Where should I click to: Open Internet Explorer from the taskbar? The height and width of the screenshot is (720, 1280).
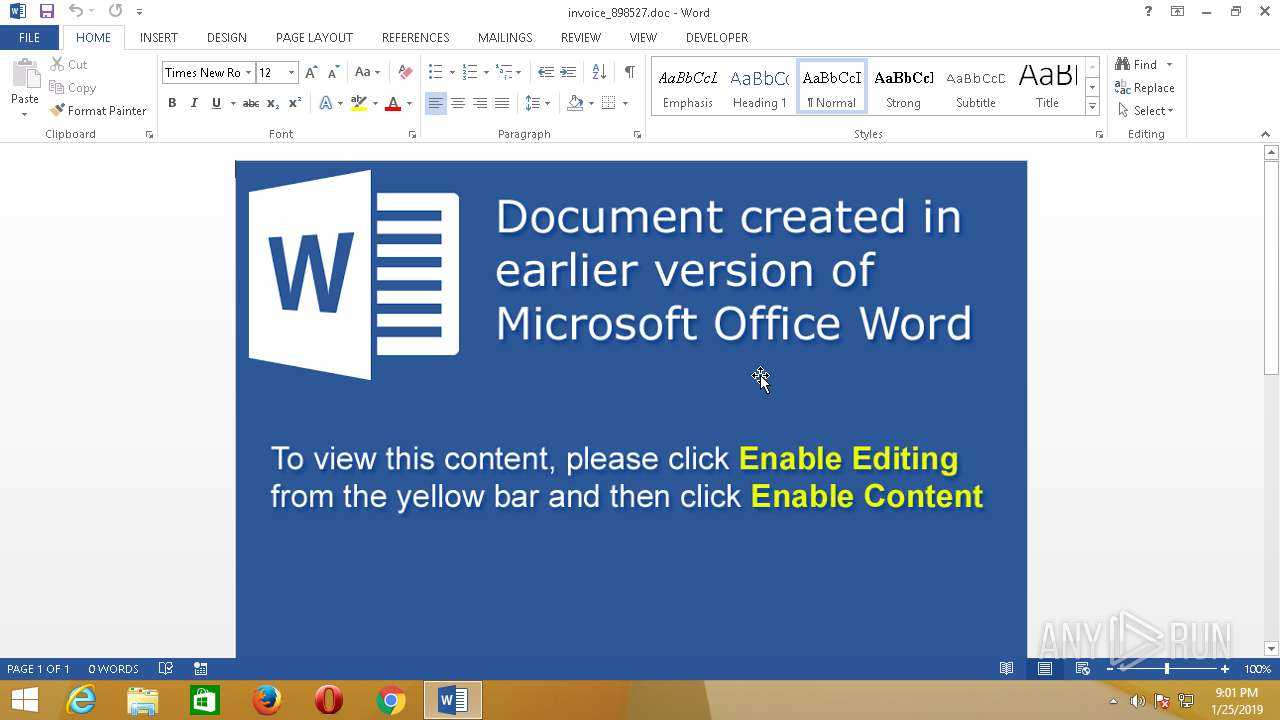coord(81,700)
